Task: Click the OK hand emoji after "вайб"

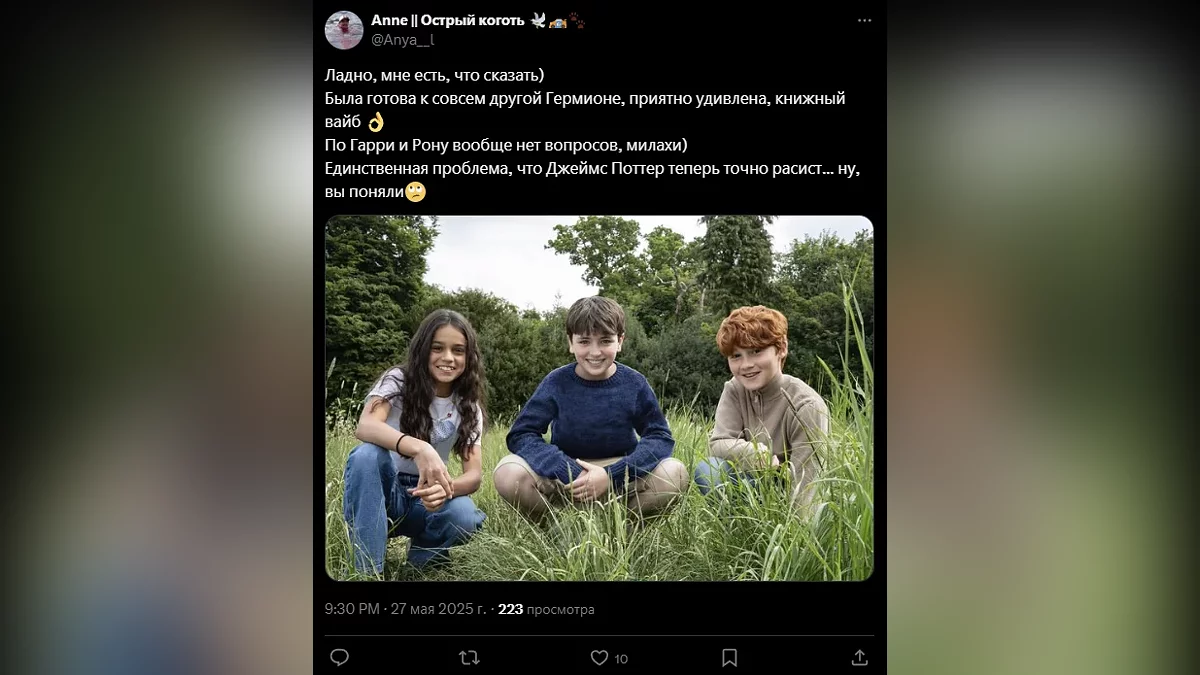Action: [376, 122]
